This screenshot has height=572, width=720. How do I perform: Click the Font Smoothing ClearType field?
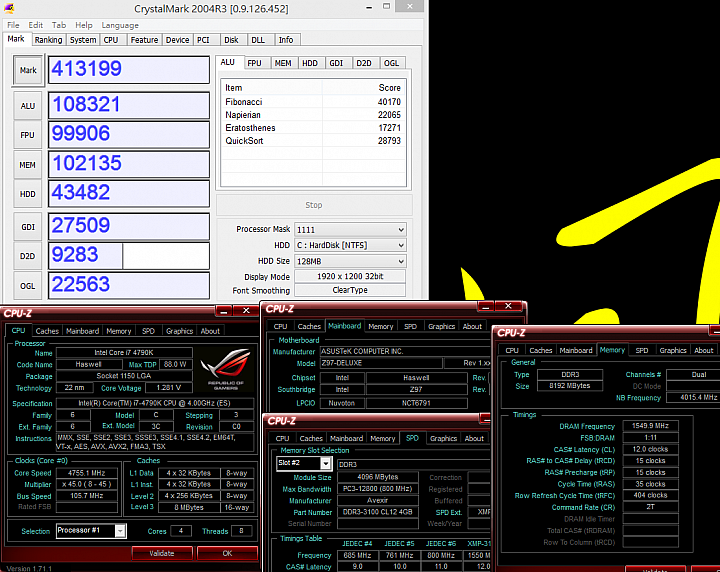[350, 290]
